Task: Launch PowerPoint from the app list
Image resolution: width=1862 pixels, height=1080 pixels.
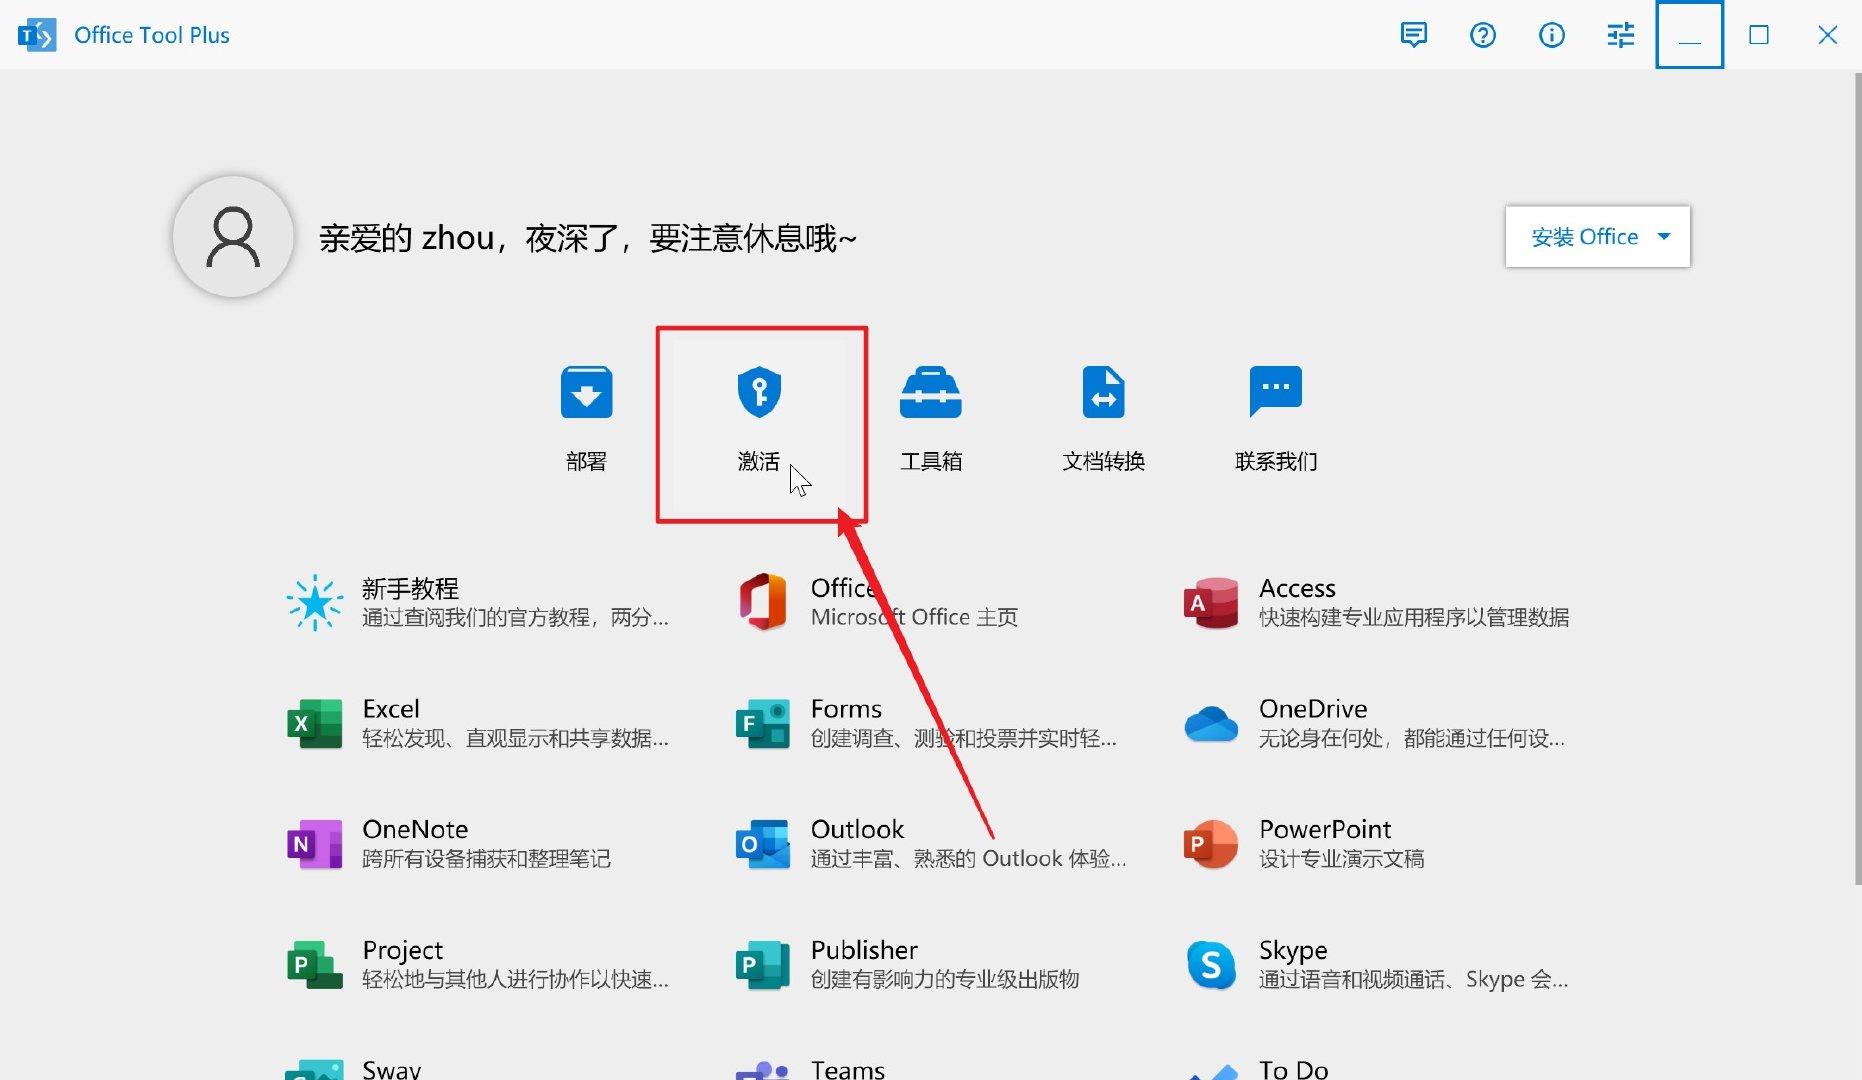Action: click(1304, 843)
